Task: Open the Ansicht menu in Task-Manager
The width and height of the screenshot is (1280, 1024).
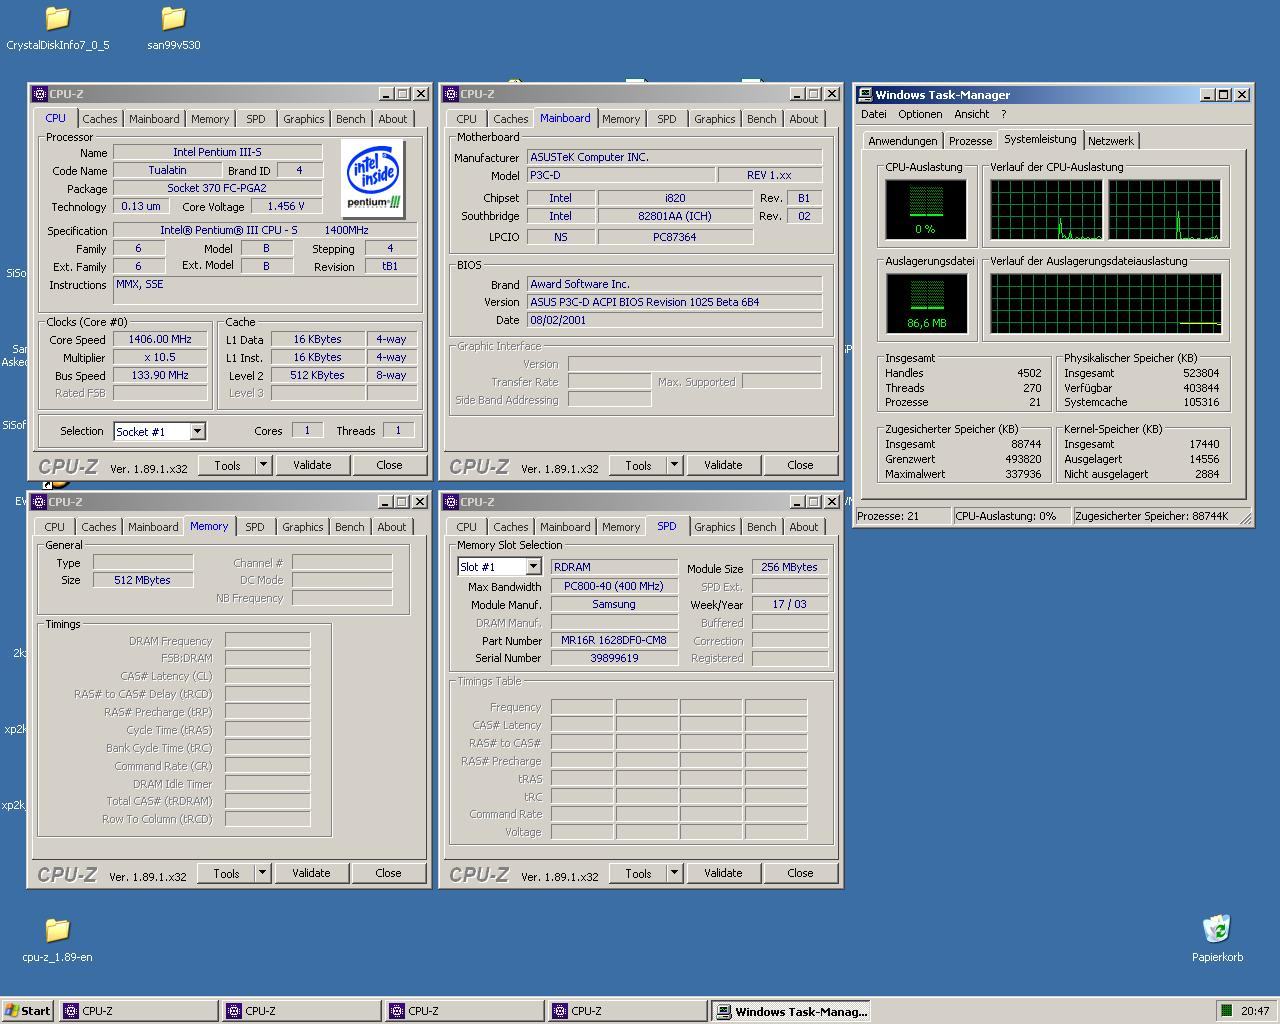Action: pyautogui.click(x=971, y=114)
